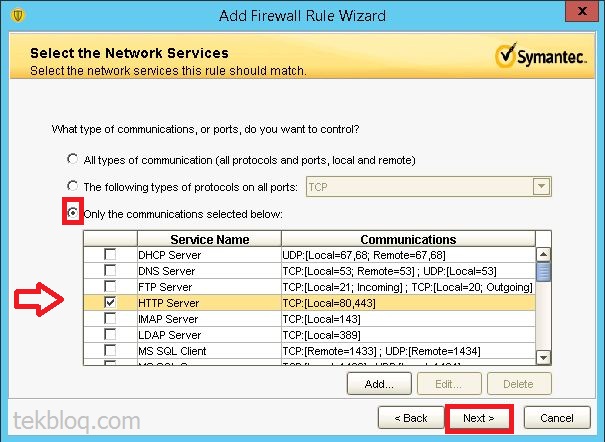Check the LDAP Server checkbox
The height and width of the screenshot is (442, 605).
(x=110, y=334)
